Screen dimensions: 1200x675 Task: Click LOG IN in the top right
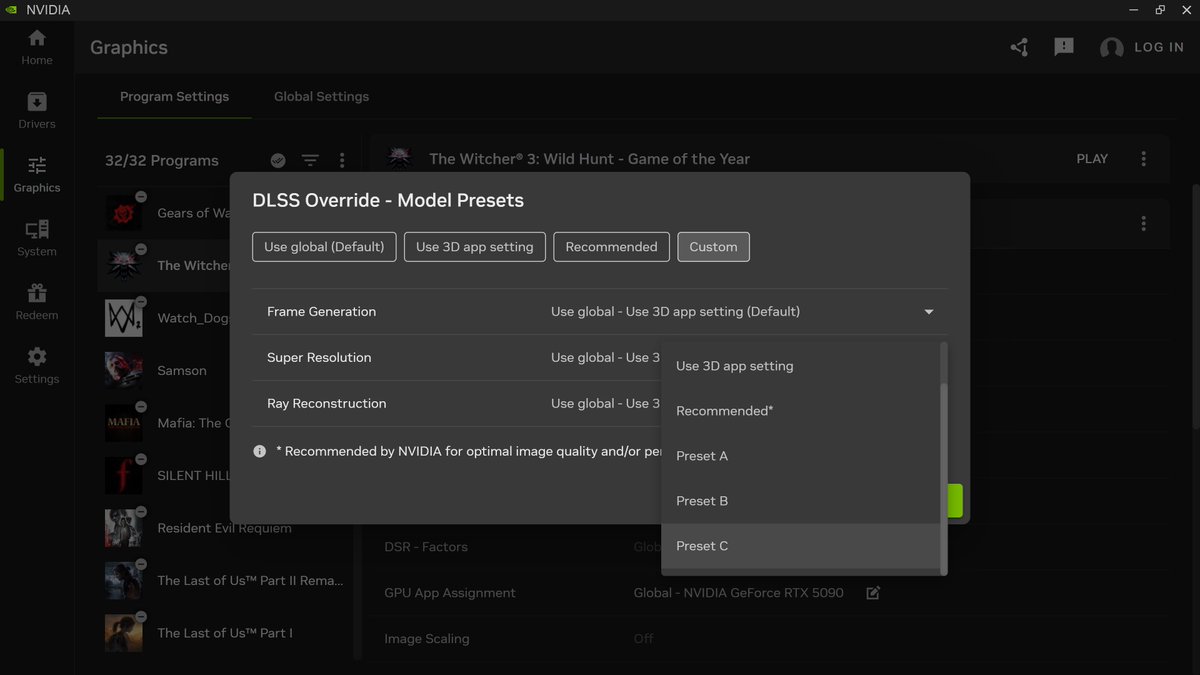click(x=1159, y=47)
